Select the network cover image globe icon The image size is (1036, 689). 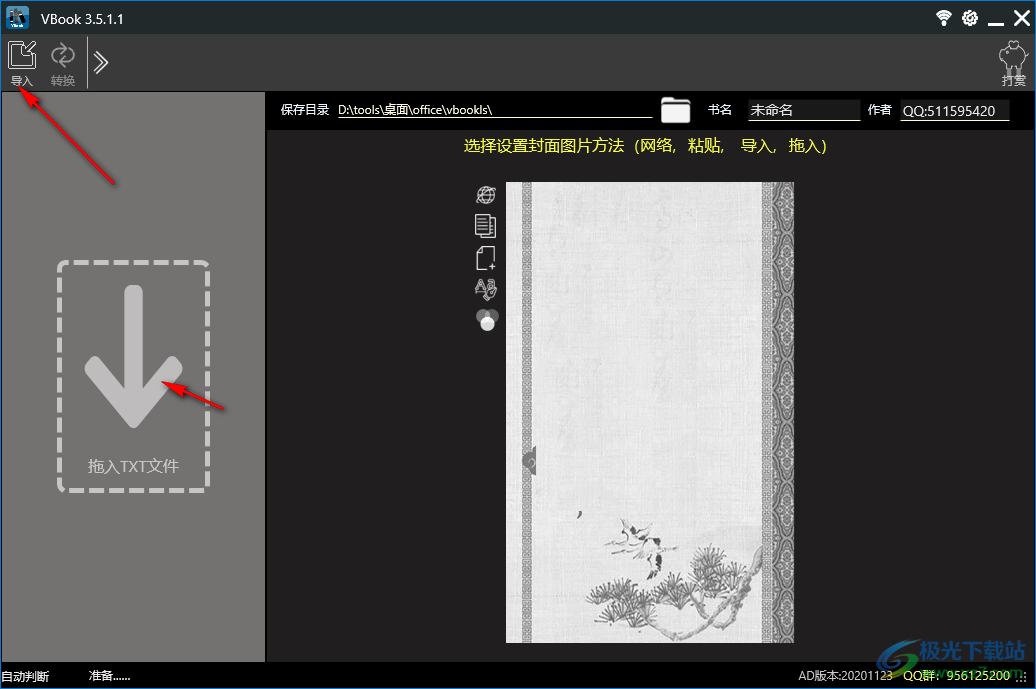[x=486, y=194]
